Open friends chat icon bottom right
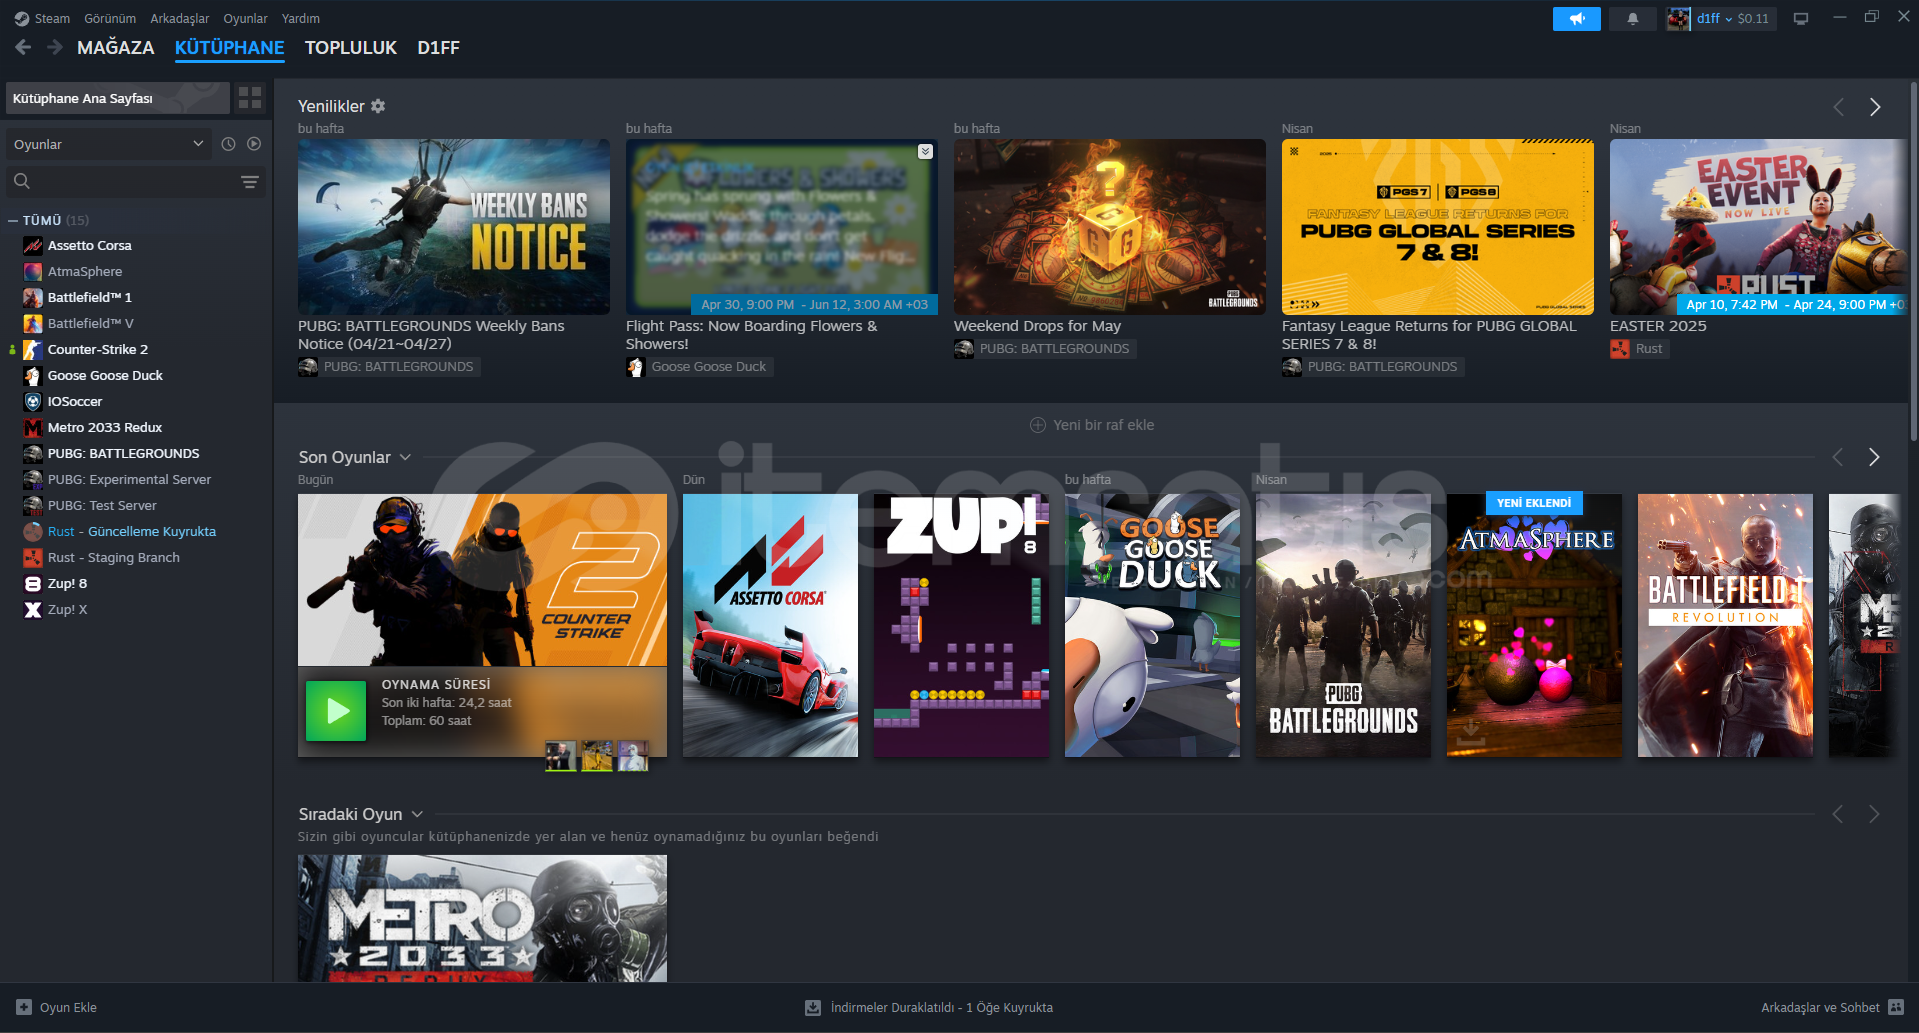 [x=1896, y=1007]
